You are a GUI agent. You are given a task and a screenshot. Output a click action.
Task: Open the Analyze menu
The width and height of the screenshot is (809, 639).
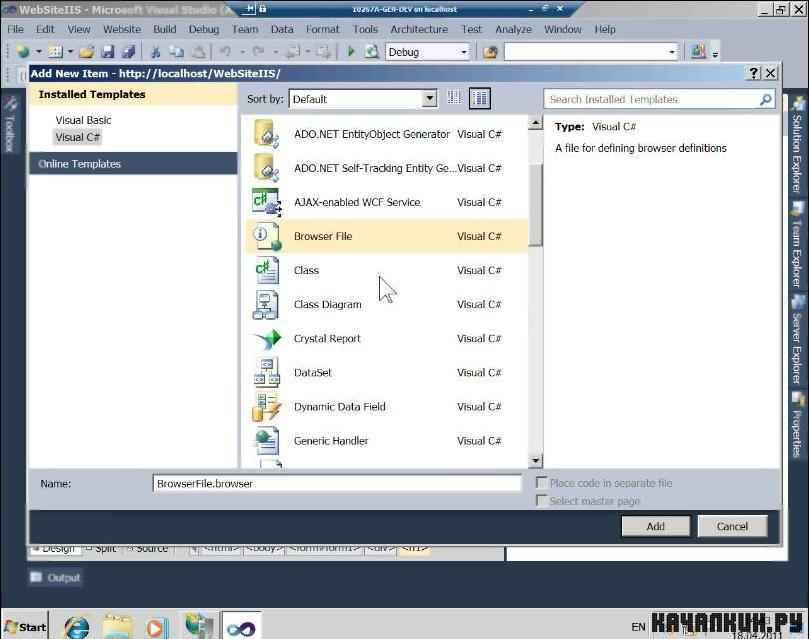click(513, 29)
